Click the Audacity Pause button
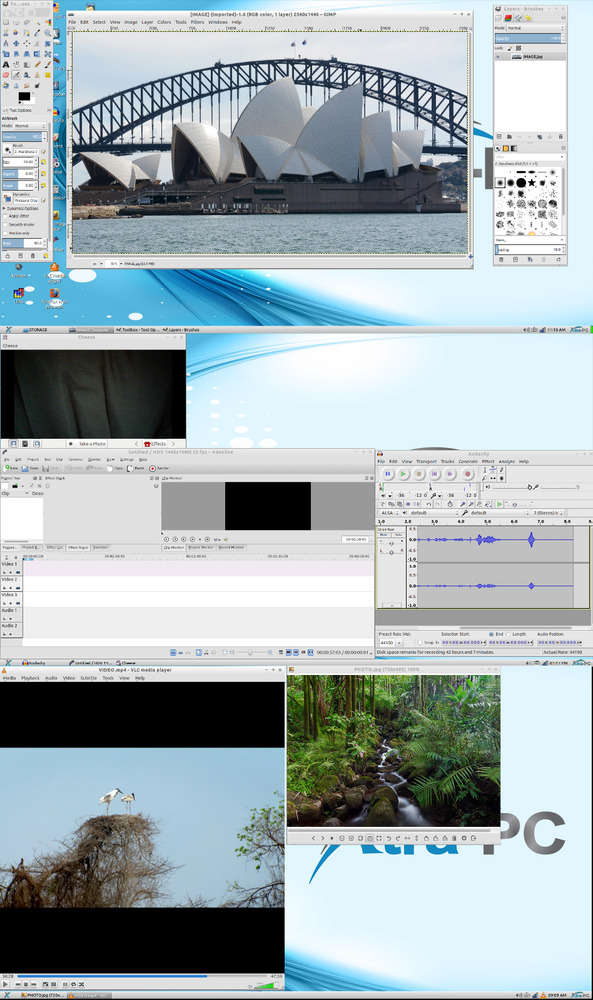The height and width of the screenshot is (1000, 593). point(388,474)
